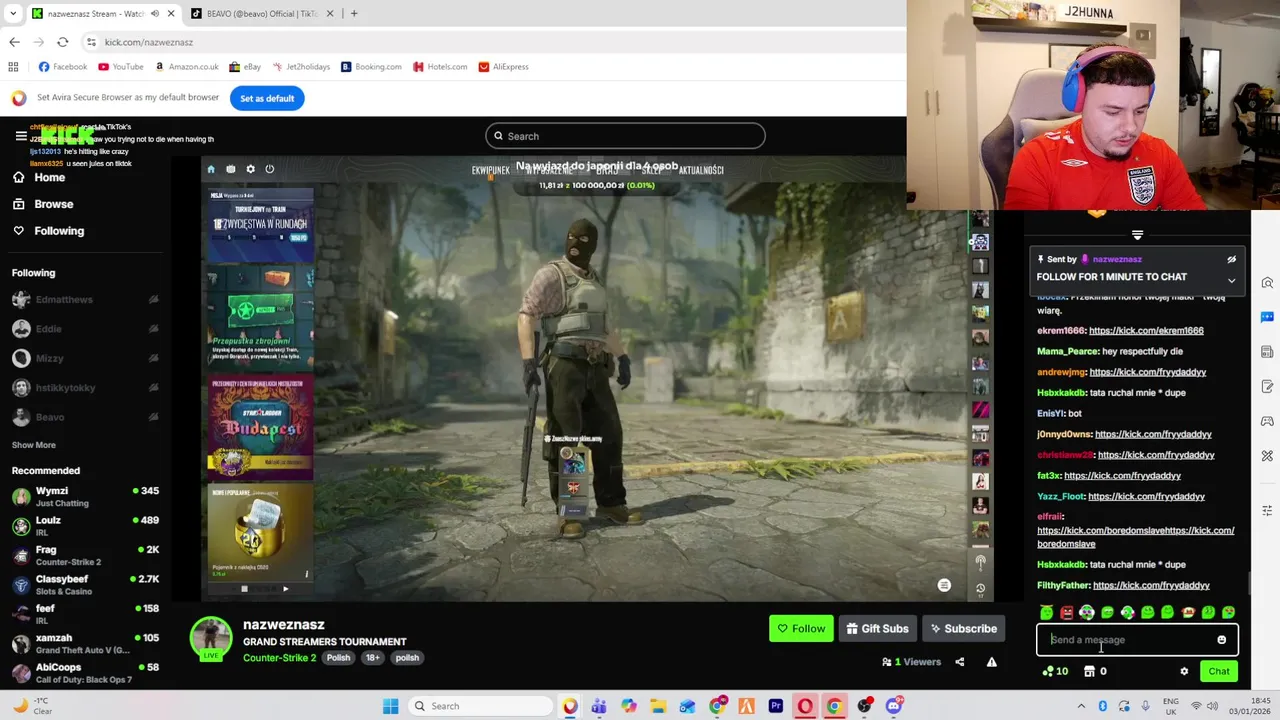Open recommended channel Wymzi

click(85, 496)
